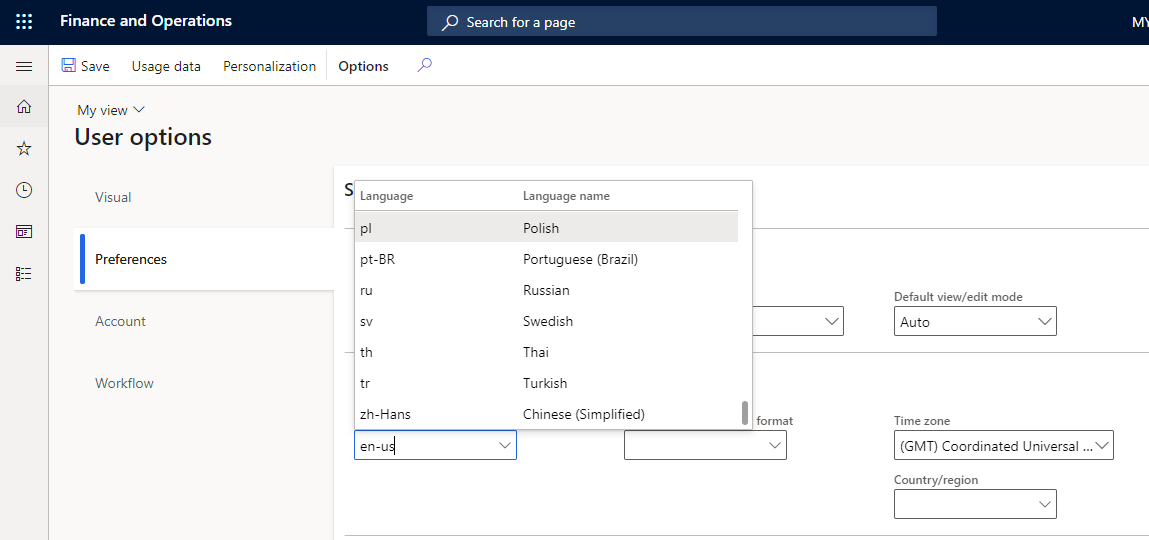1149x540 pixels.
Task: Open Favorites star icon
Action: coord(24,149)
